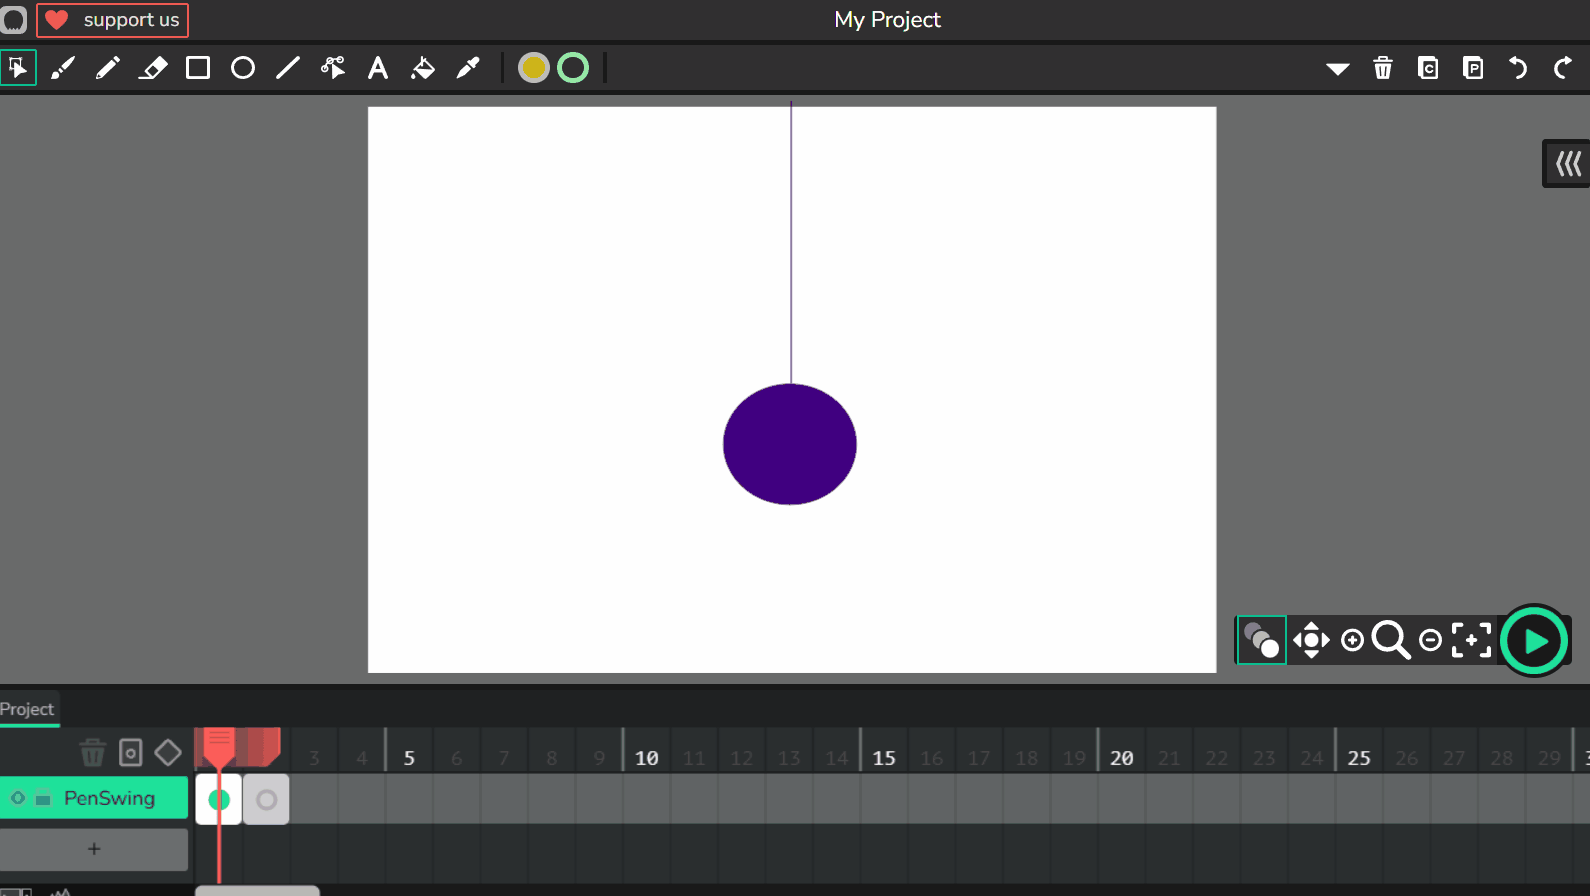
Task: Select the Path Cursor tool
Action: pyautogui.click(x=333, y=68)
